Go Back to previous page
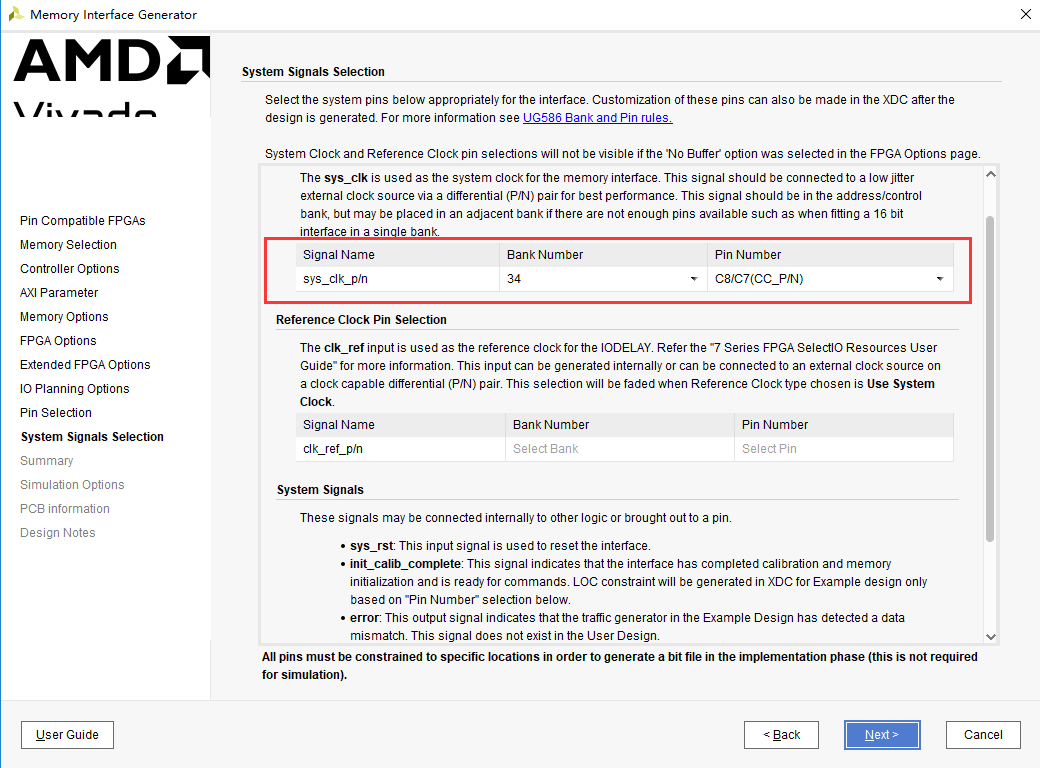Image resolution: width=1040 pixels, height=768 pixels. 781,735
